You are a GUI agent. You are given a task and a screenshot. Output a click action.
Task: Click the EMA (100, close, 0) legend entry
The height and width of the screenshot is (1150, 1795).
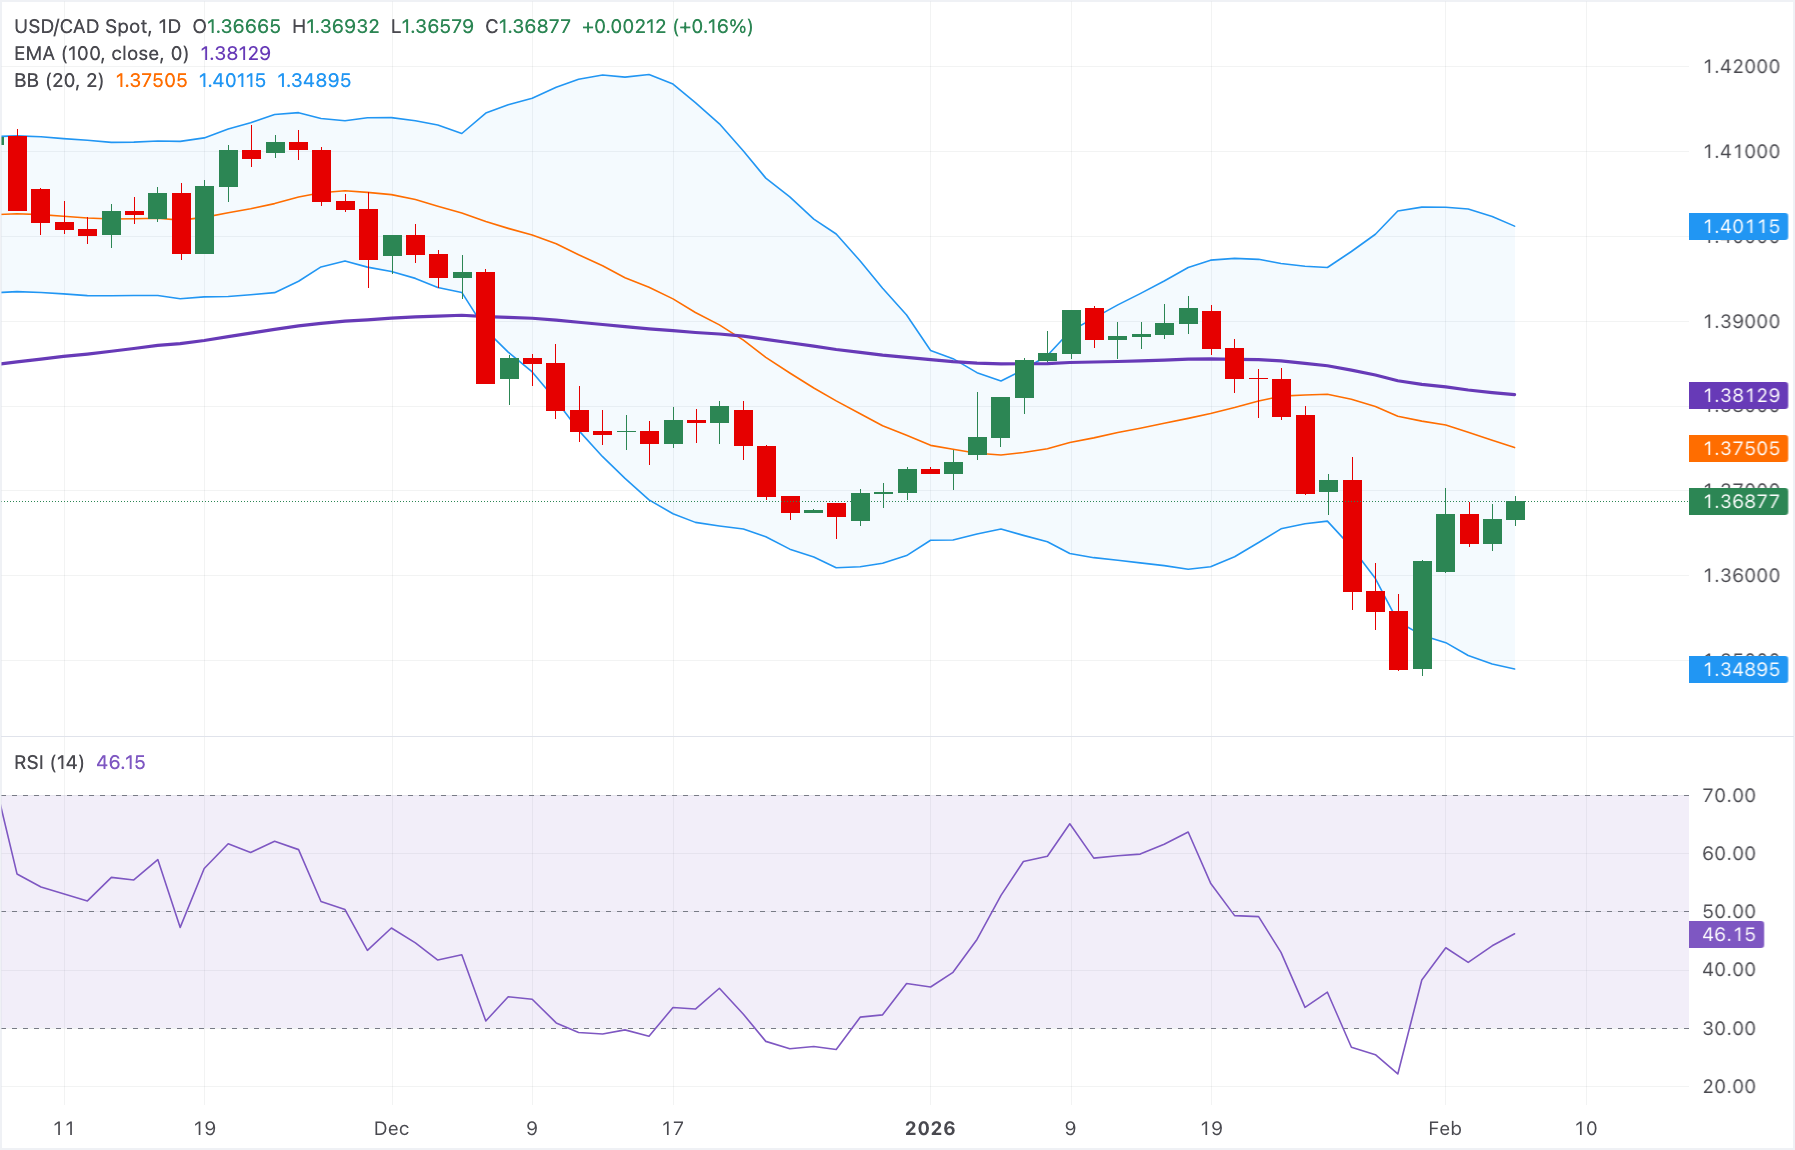(100, 54)
